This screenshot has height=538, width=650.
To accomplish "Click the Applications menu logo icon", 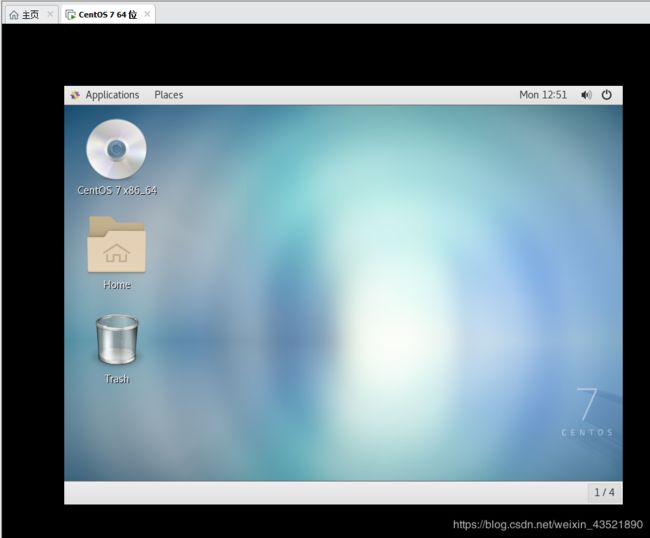I will pyautogui.click(x=75, y=95).
